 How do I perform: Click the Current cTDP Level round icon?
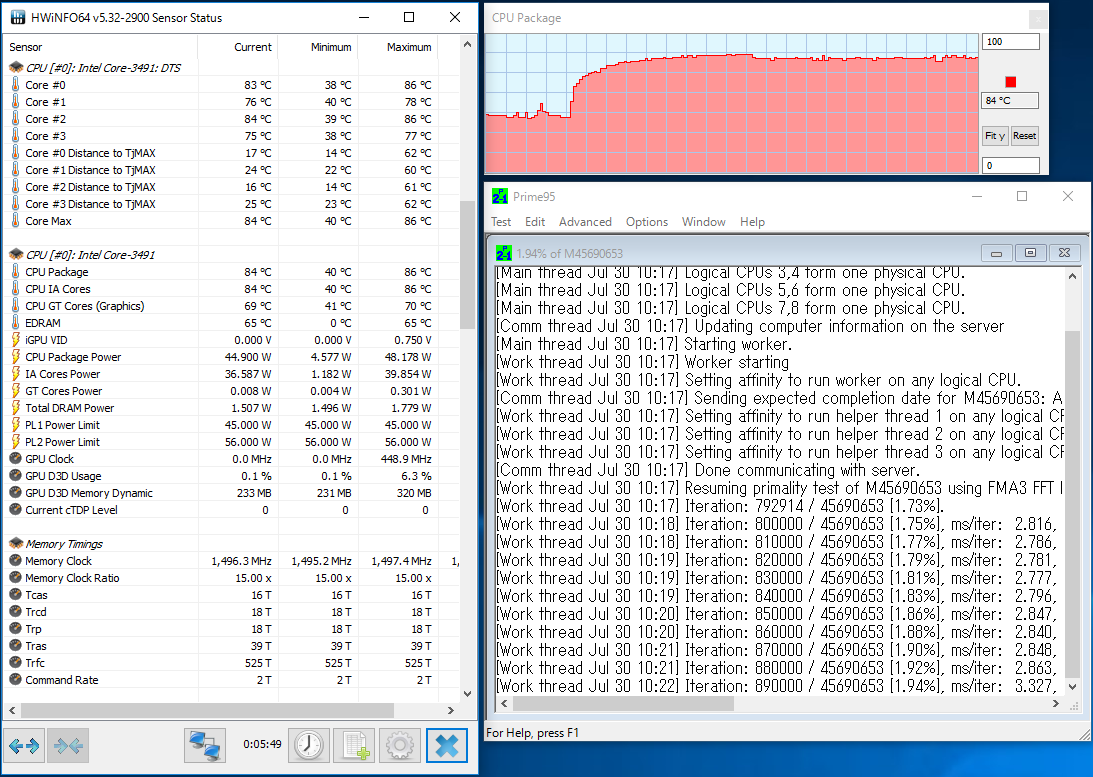15,509
